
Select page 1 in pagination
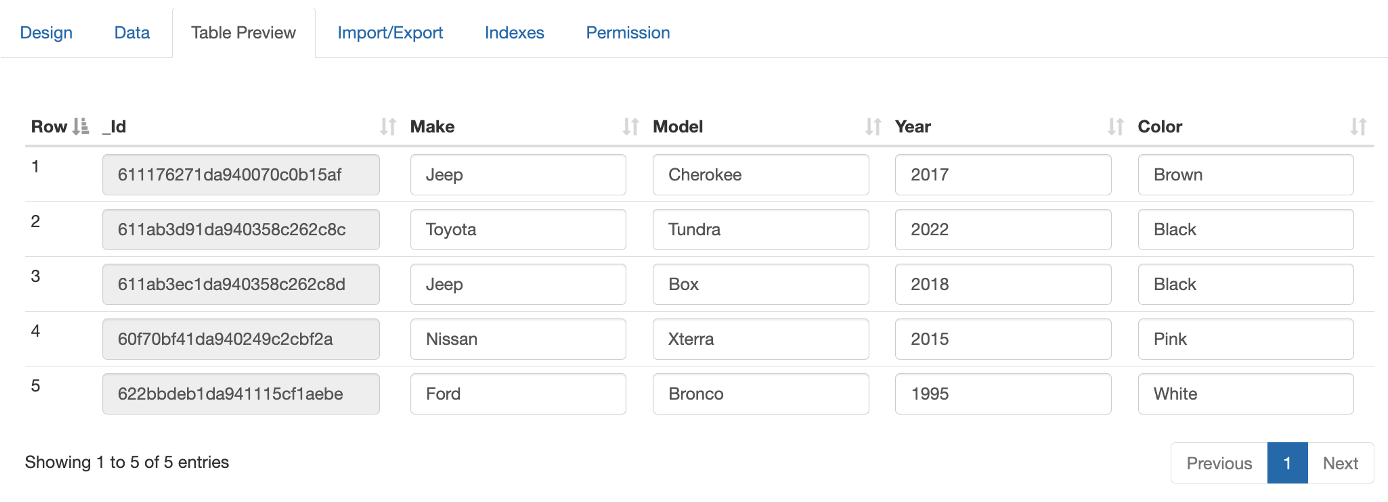coord(1288,463)
